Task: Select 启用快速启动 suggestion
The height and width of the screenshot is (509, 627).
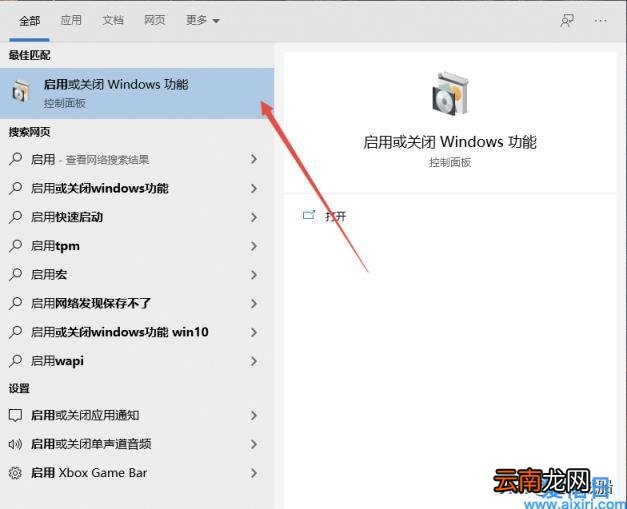Action: (137, 217)
